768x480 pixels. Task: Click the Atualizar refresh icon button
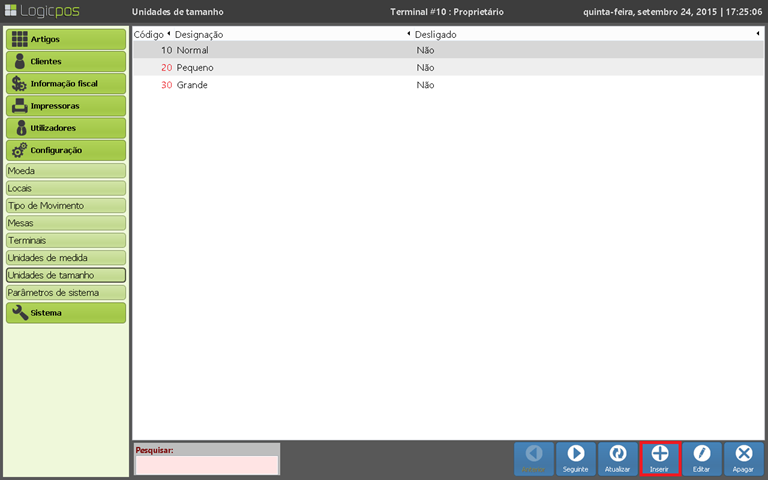617,458
